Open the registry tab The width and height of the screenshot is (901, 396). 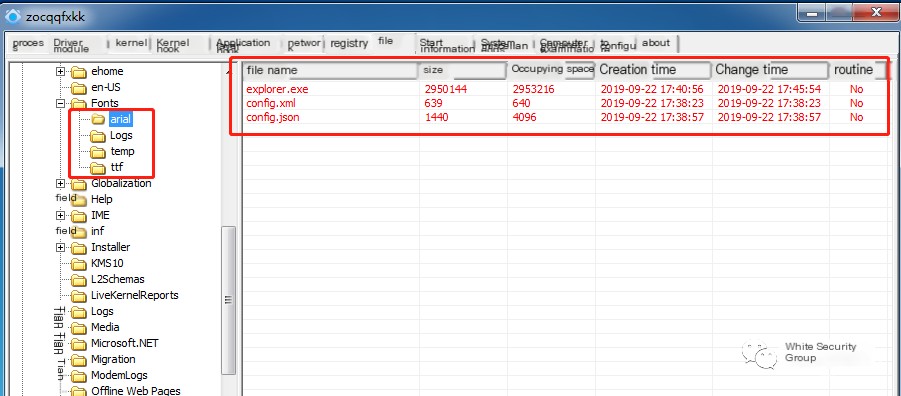coord(349,43)
